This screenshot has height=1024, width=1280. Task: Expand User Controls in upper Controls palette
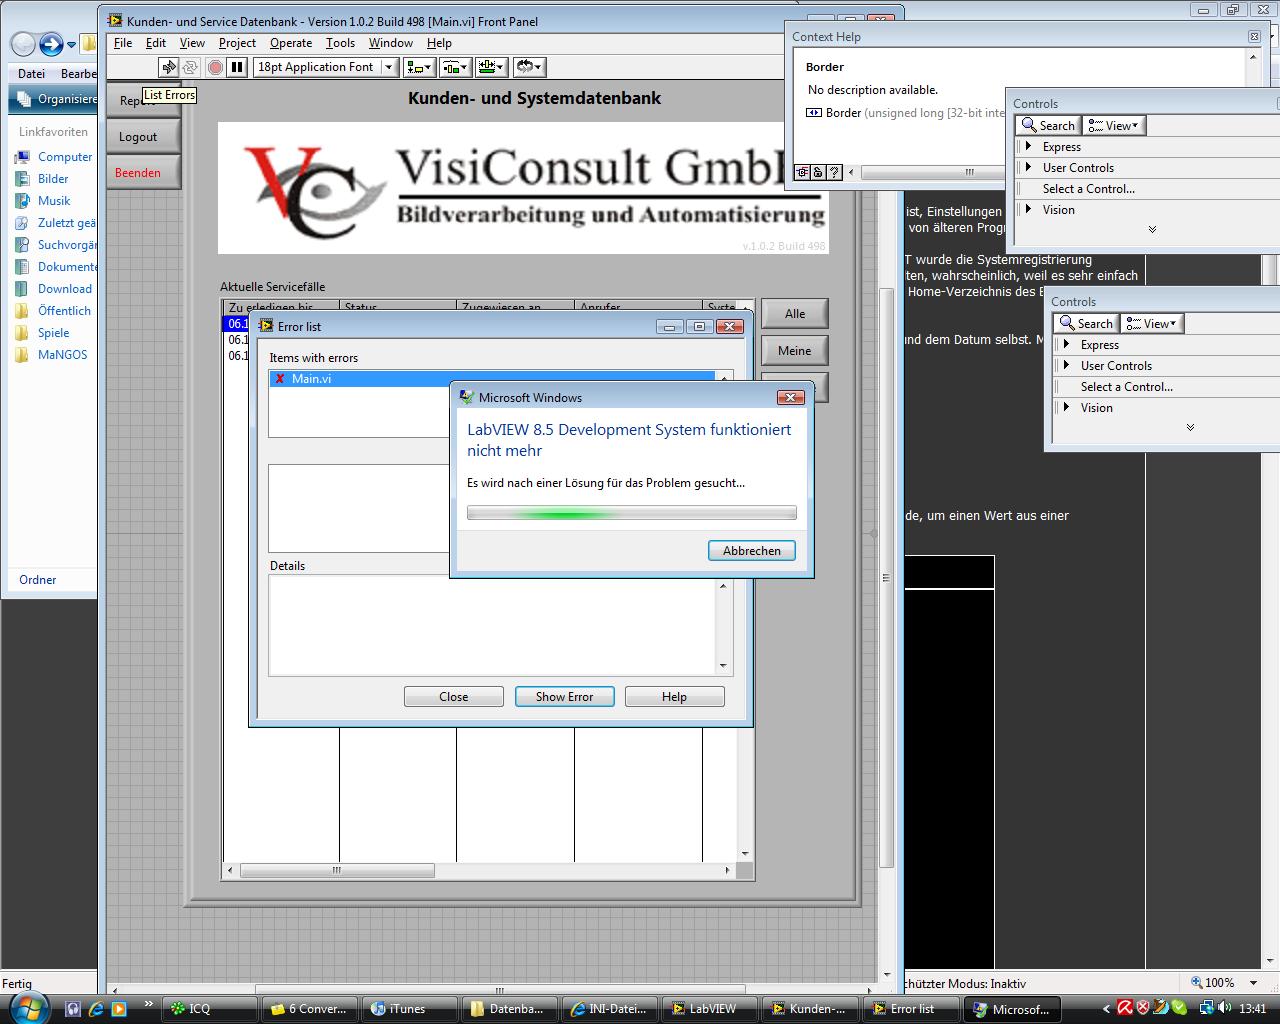click(x=1028, y=168)
